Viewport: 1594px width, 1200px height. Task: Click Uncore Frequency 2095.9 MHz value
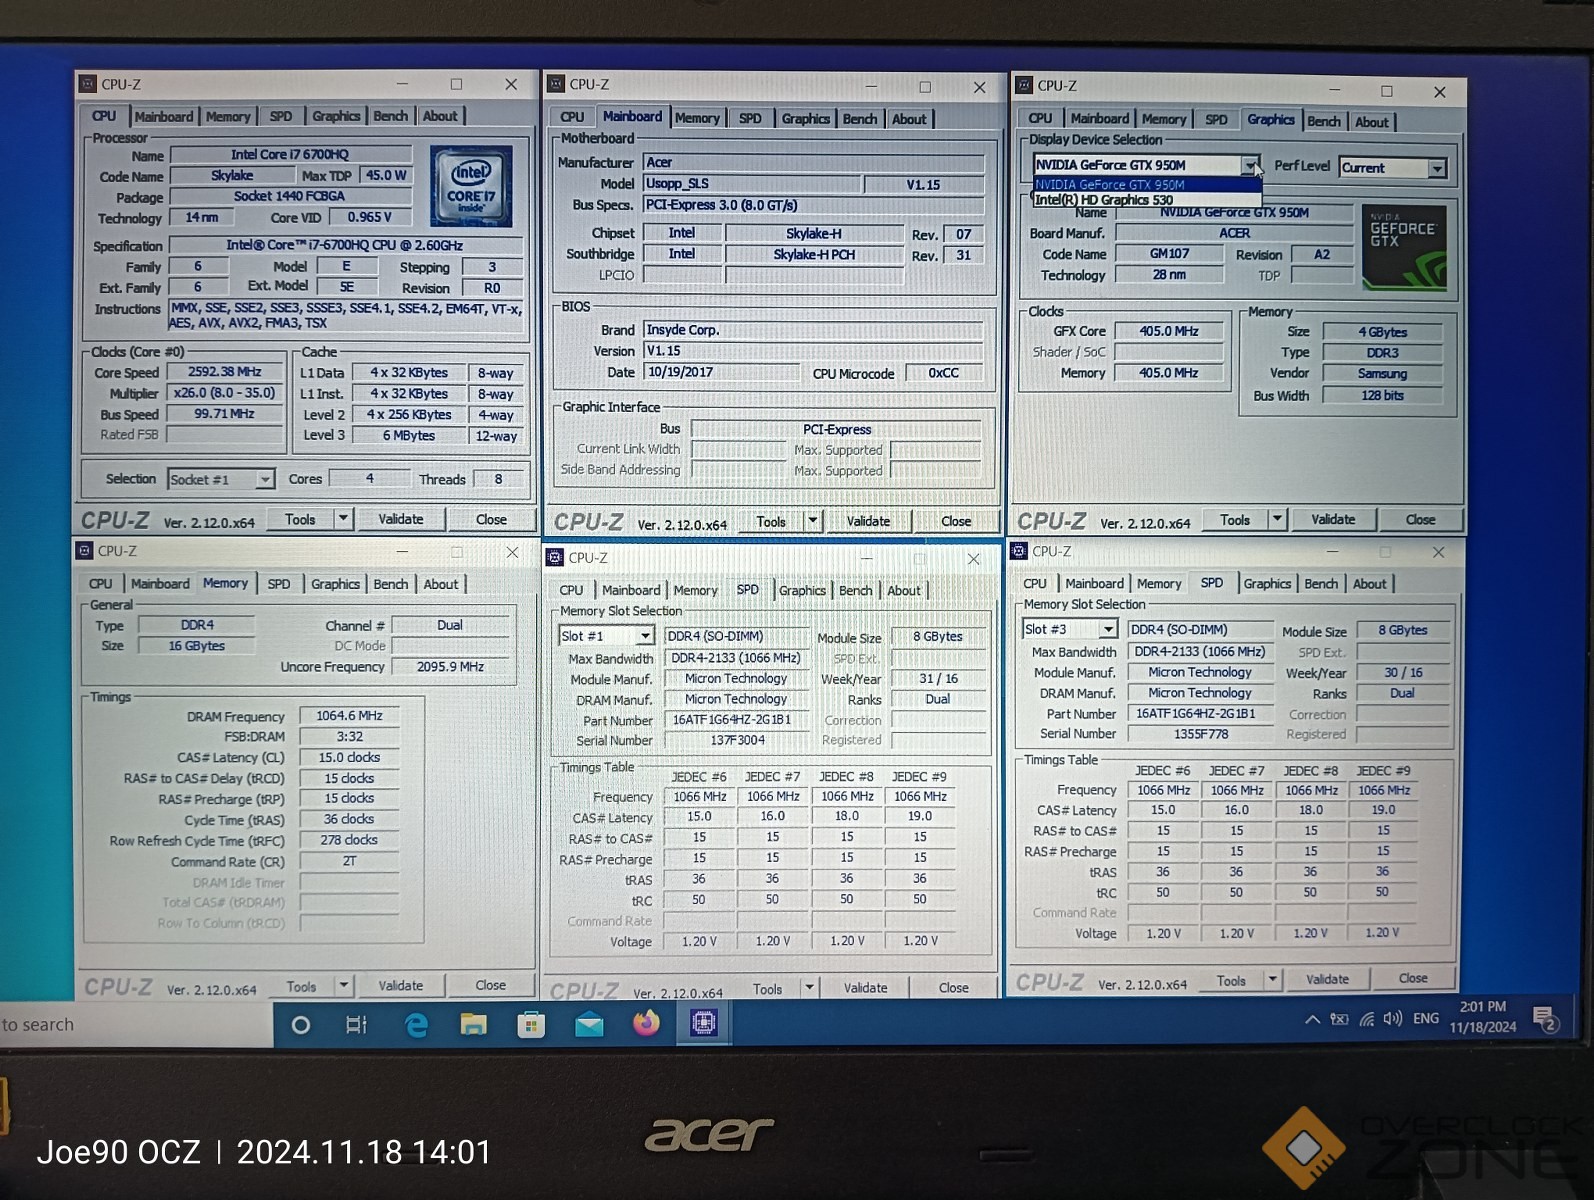point(450,667)
